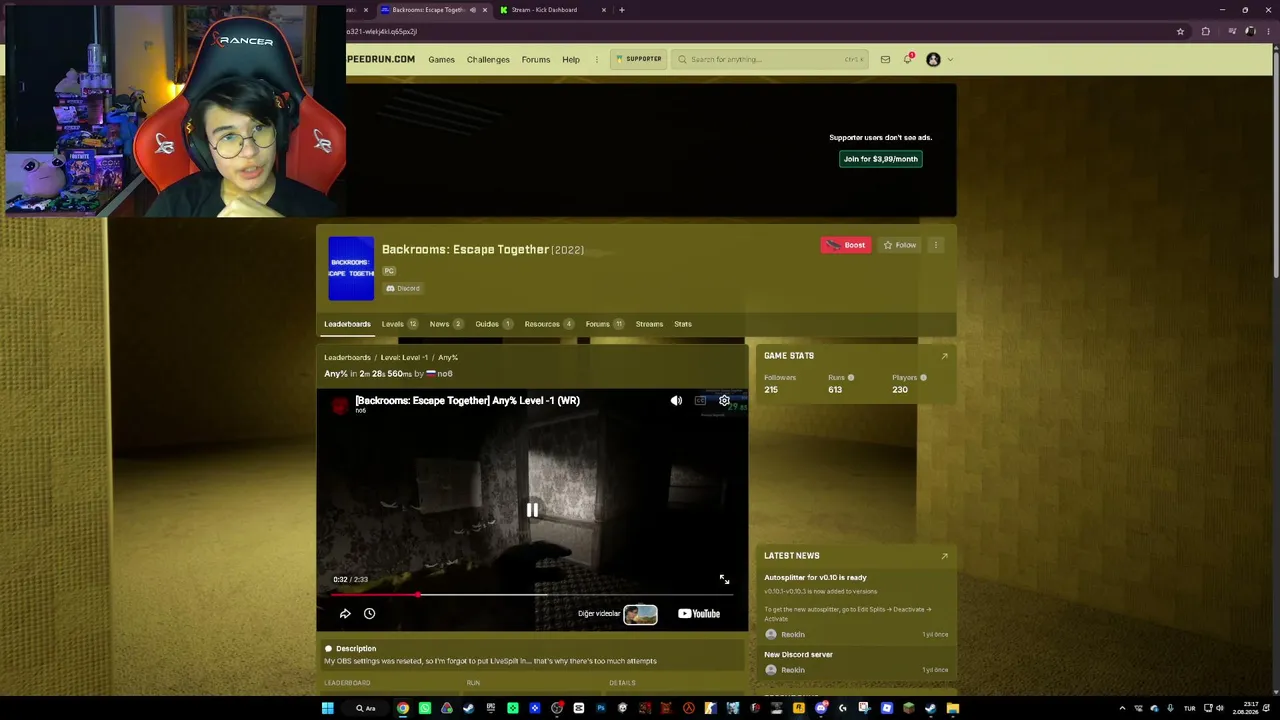Image resolution: width=1280 pixels, height=720 pixels.
Task: Show info about Players stat
Action: 923,378
